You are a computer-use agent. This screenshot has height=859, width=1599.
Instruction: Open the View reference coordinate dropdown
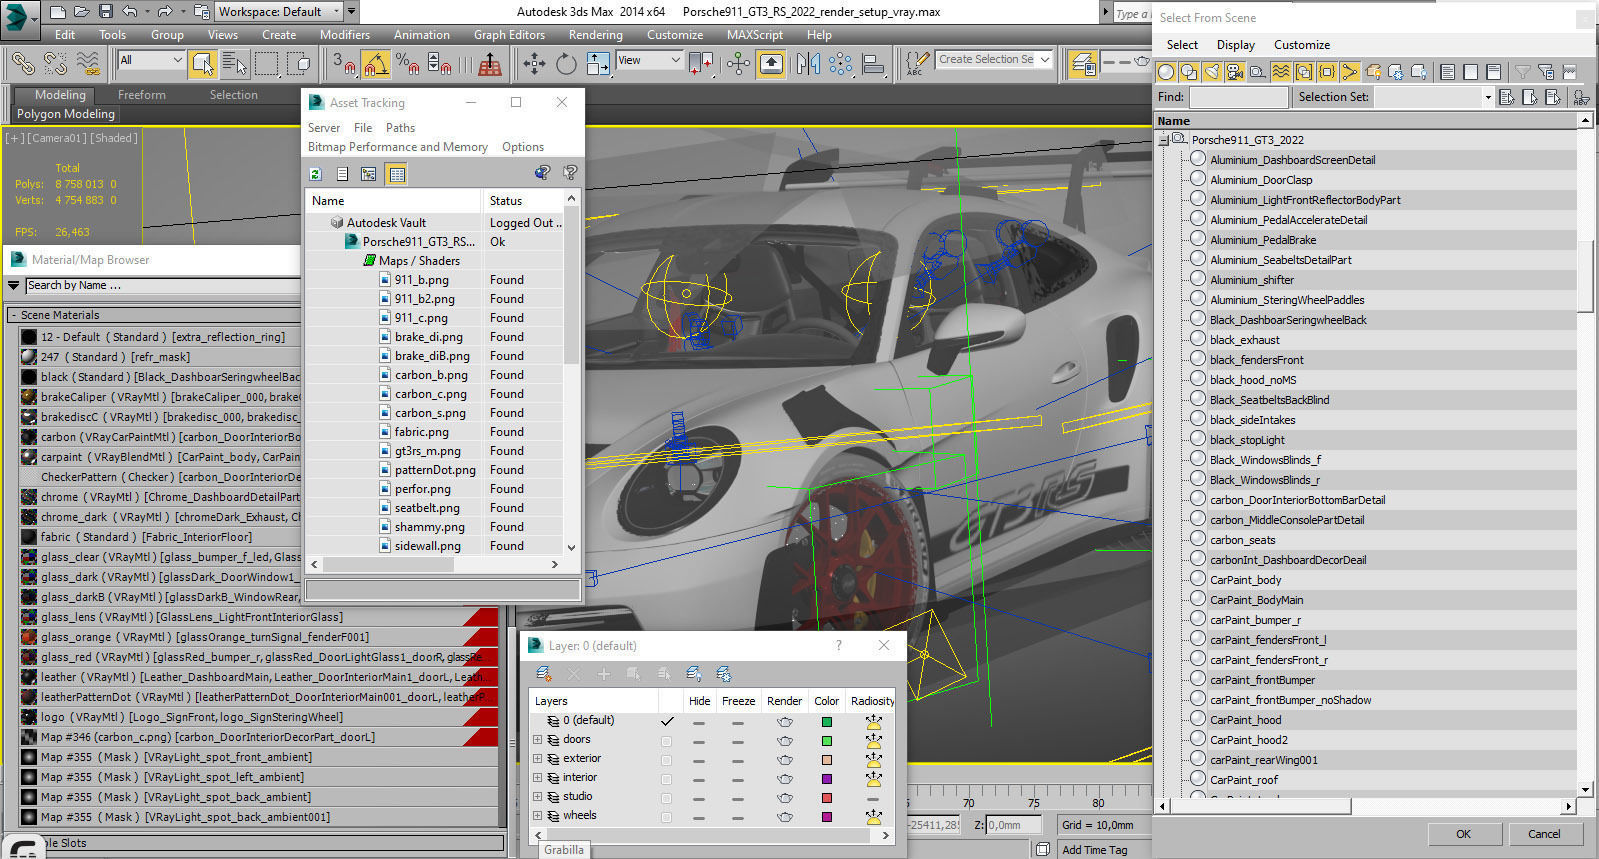(x=649, y=60)
